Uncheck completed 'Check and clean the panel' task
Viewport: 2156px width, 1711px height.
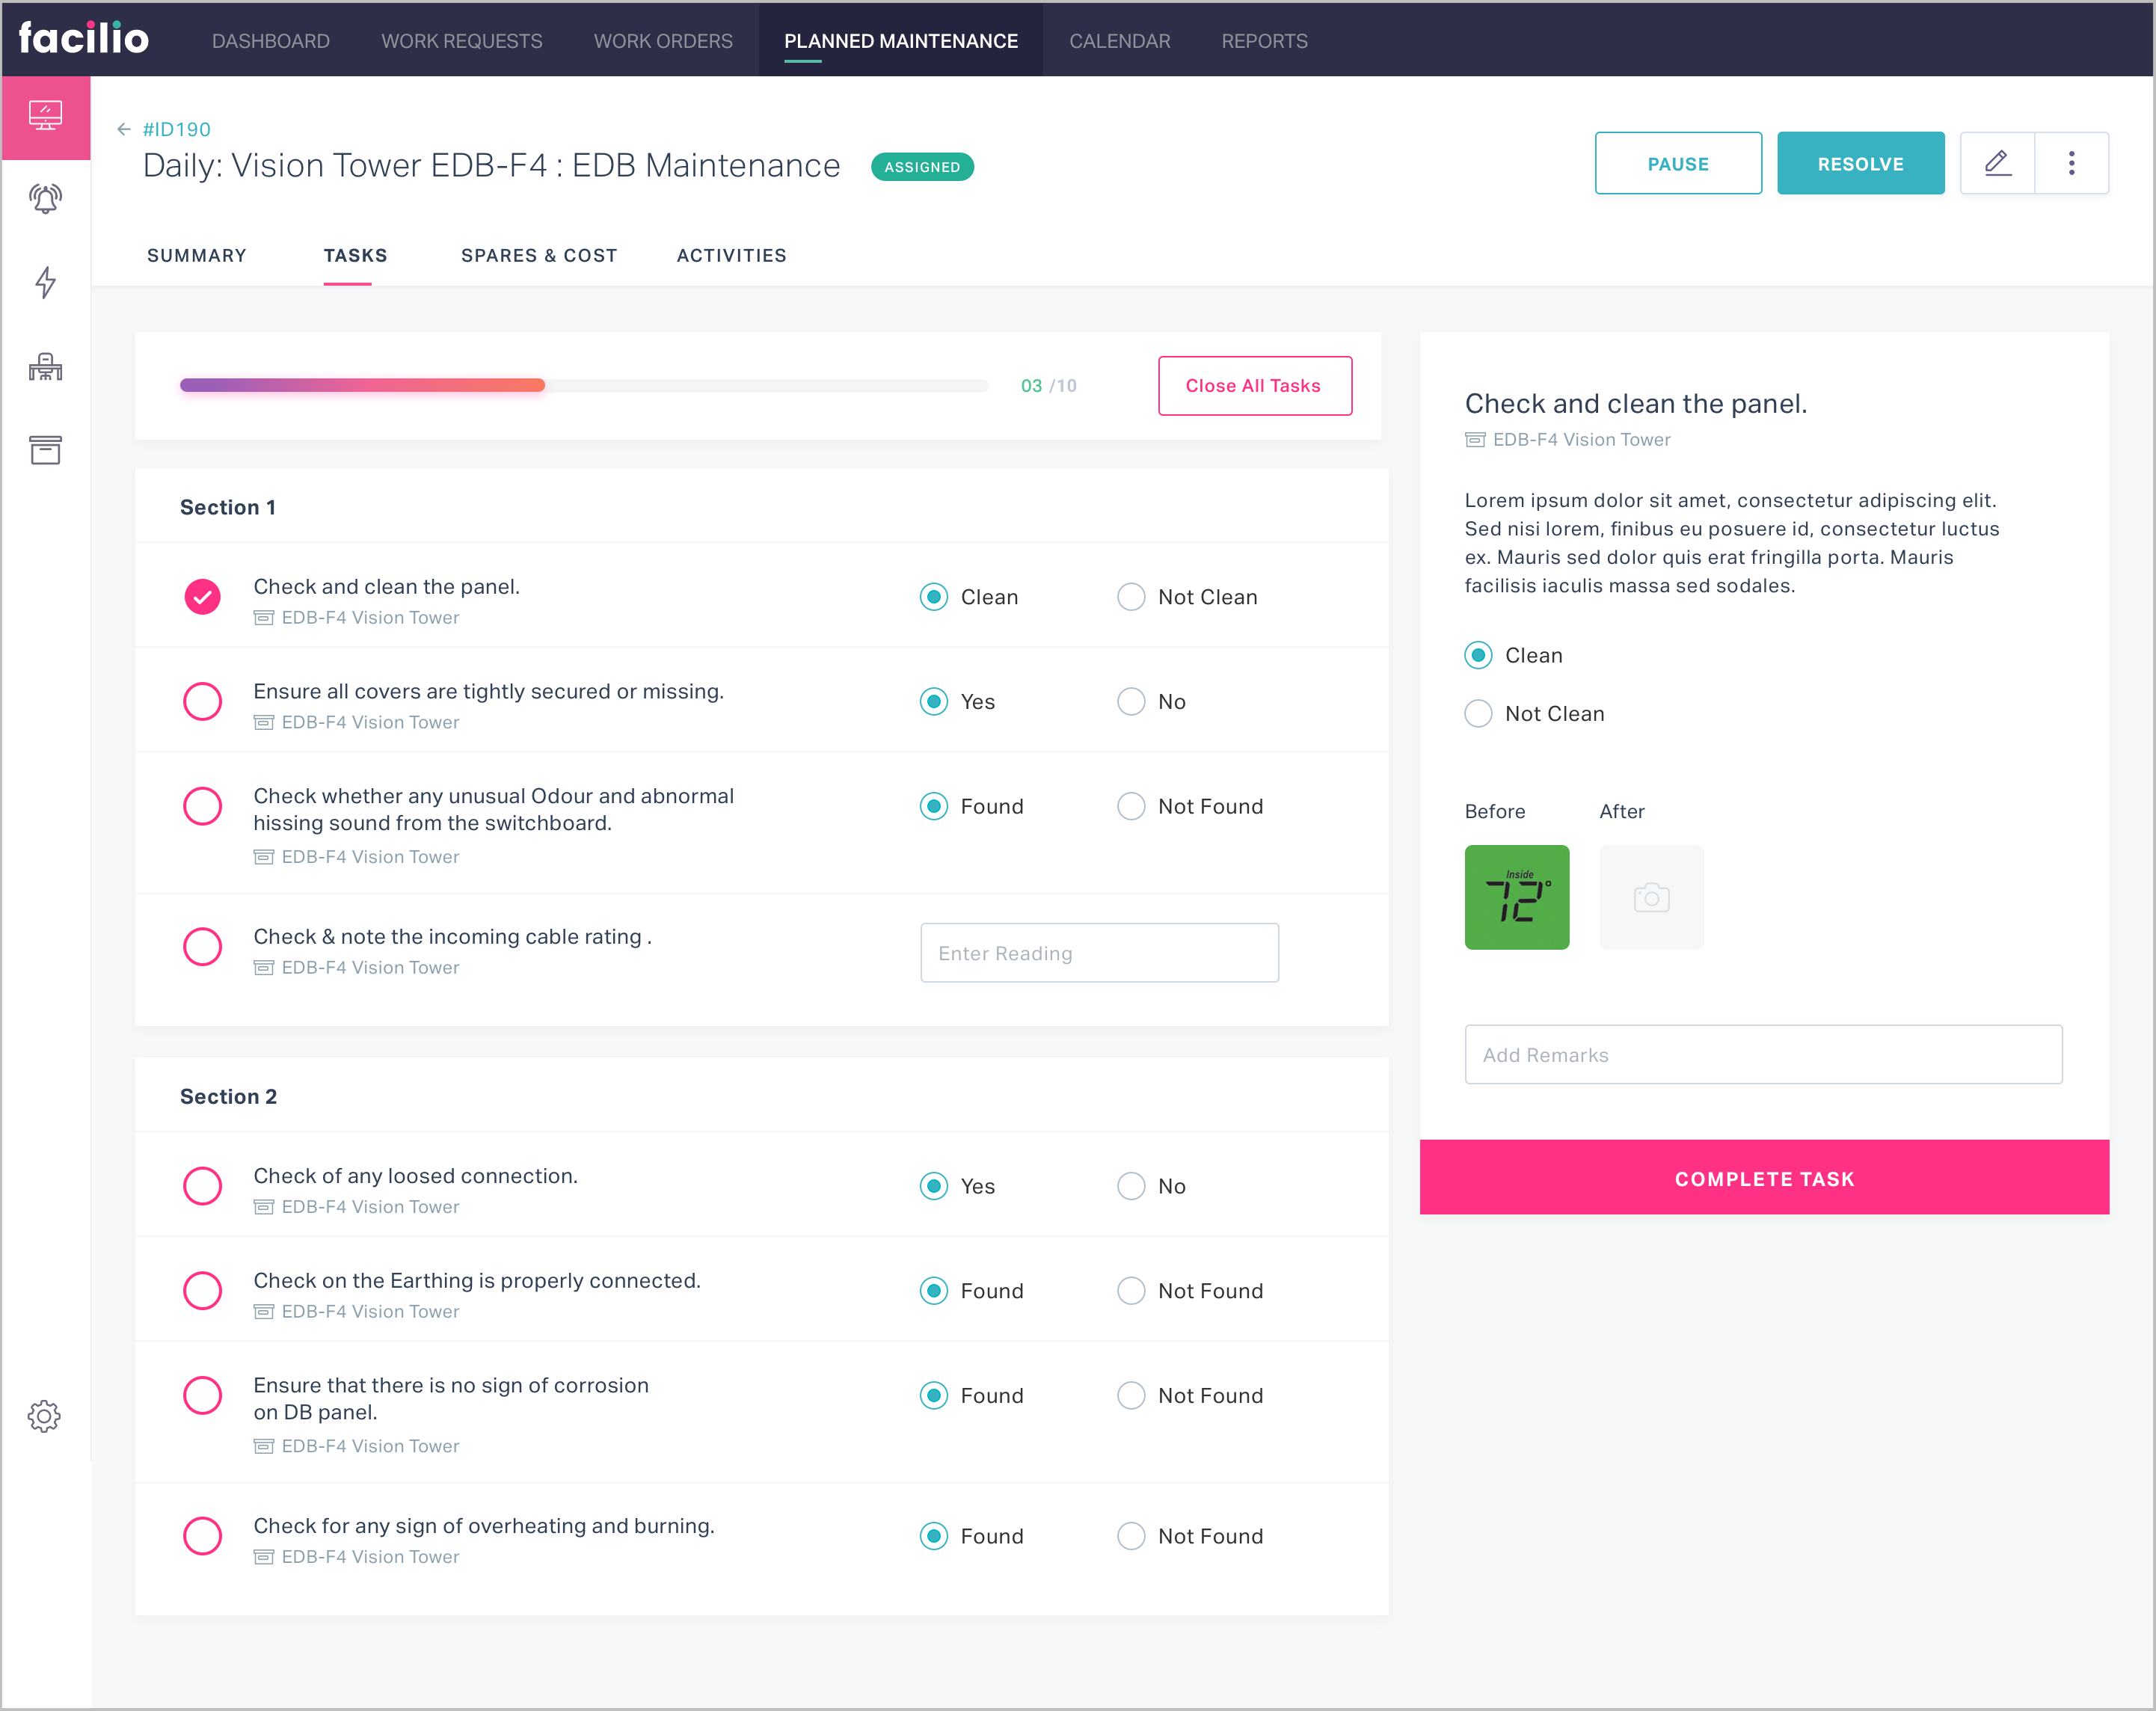202,597
